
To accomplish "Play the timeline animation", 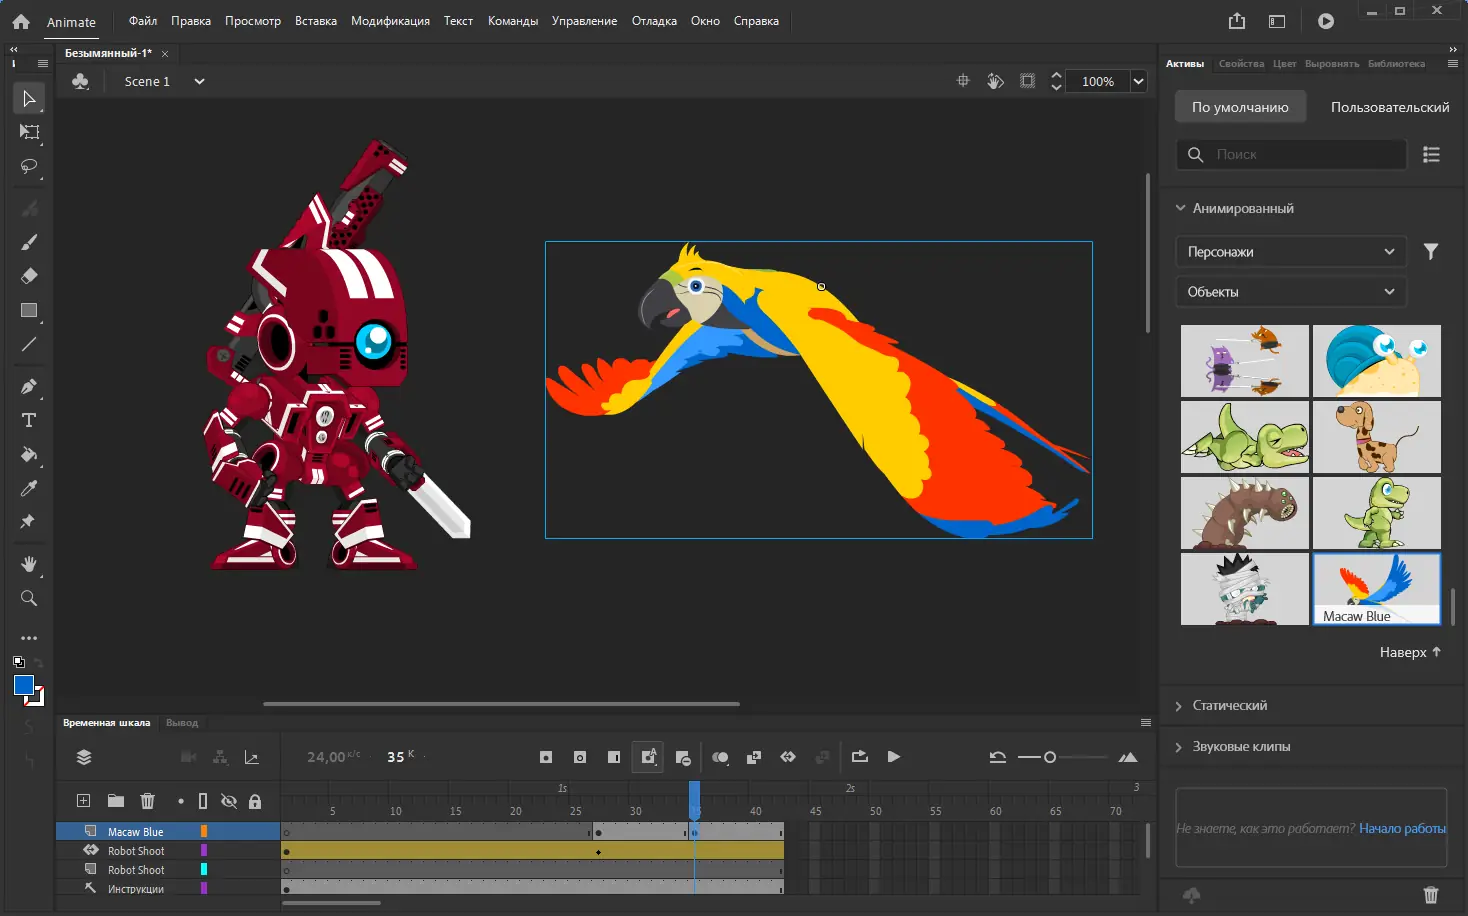I will [893, 757].
